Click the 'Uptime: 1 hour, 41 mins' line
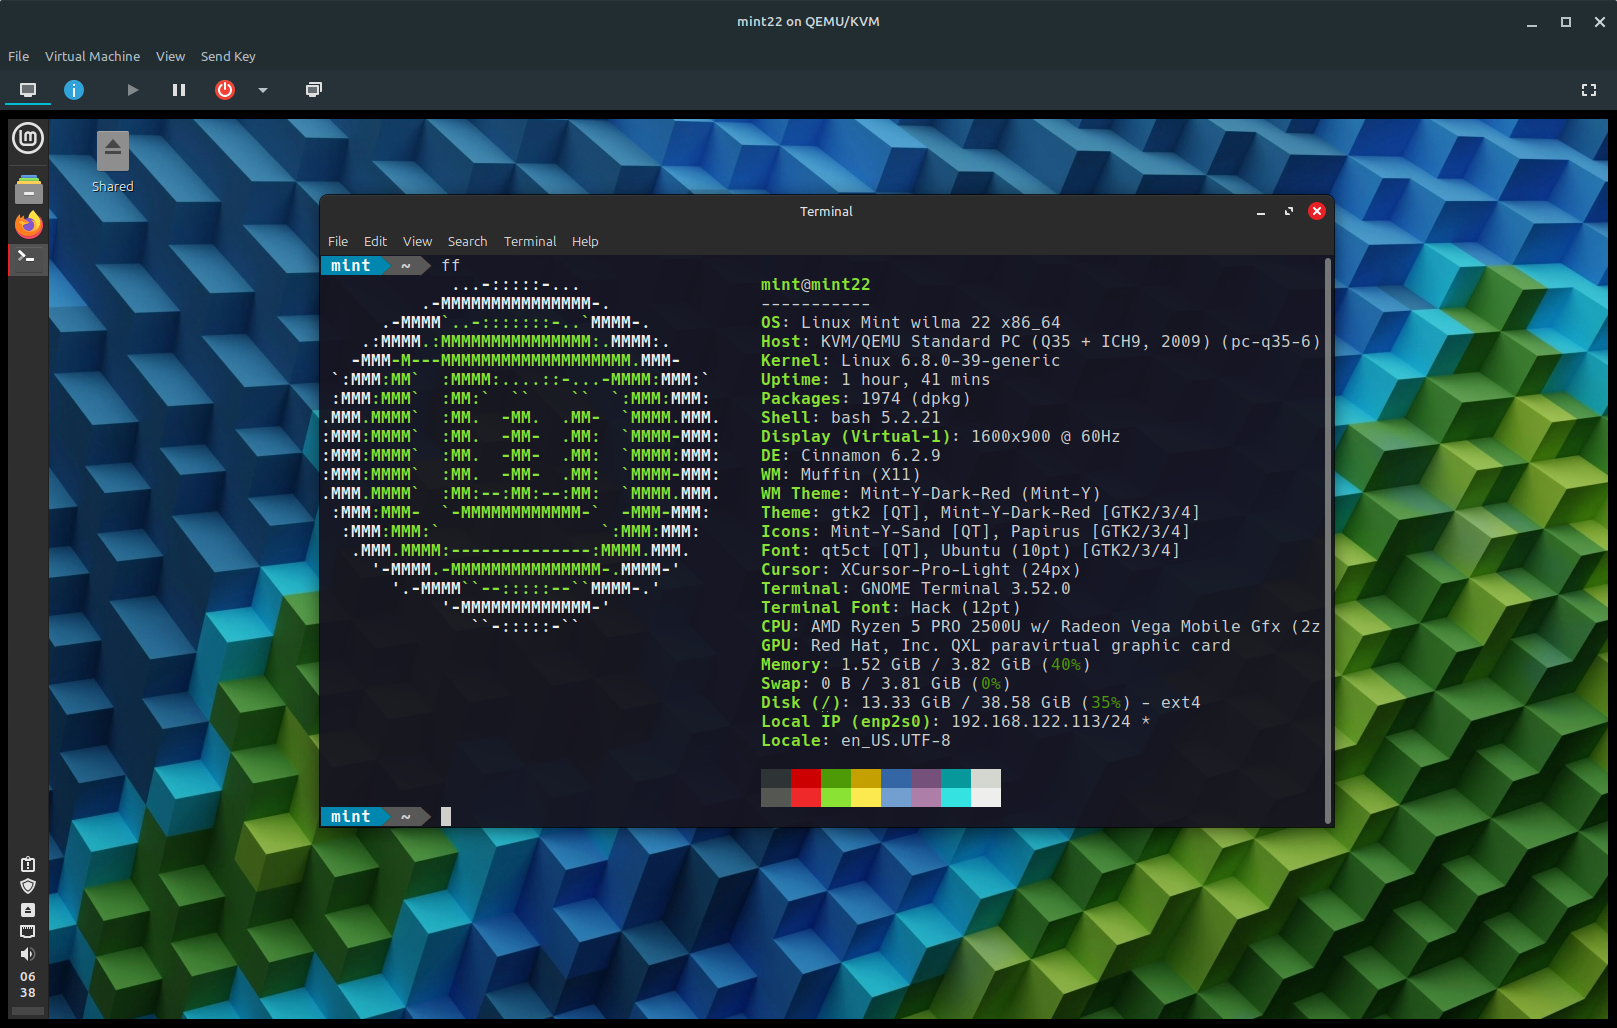This screenshot has width=1617, height=1028. [876, 380]
